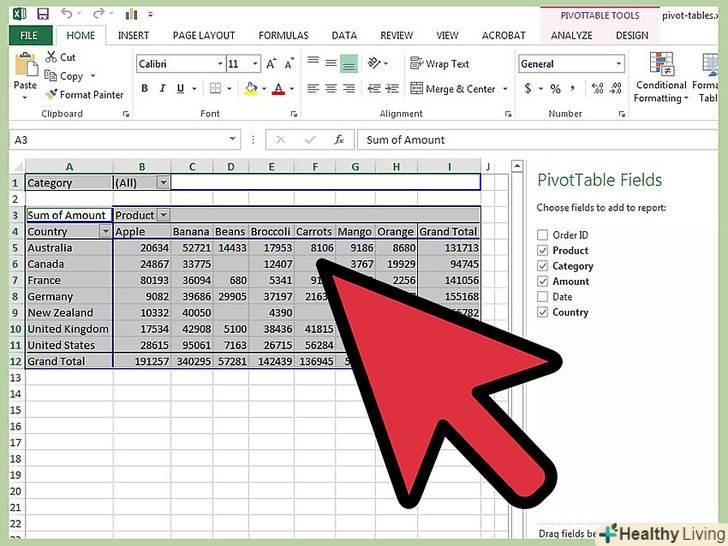Open the FILE tab

pos(29,35)
